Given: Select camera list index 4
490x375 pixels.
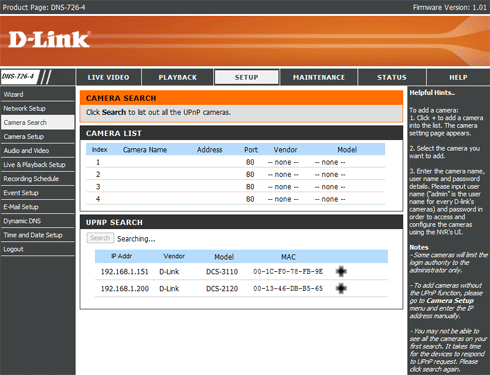Looking at the screenshot, I should [x=98, y=199].
